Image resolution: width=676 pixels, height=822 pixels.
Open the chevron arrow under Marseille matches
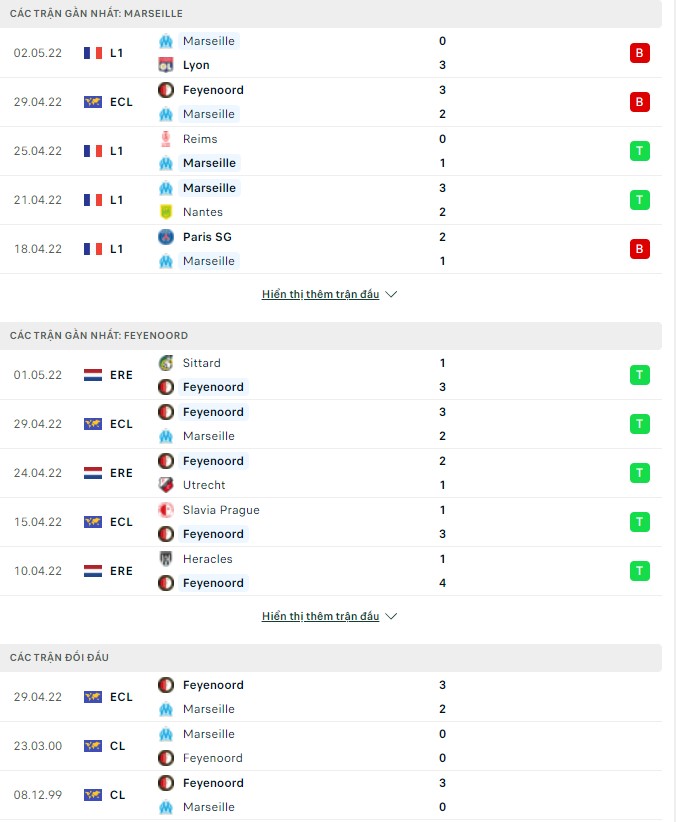click(392, 294)
